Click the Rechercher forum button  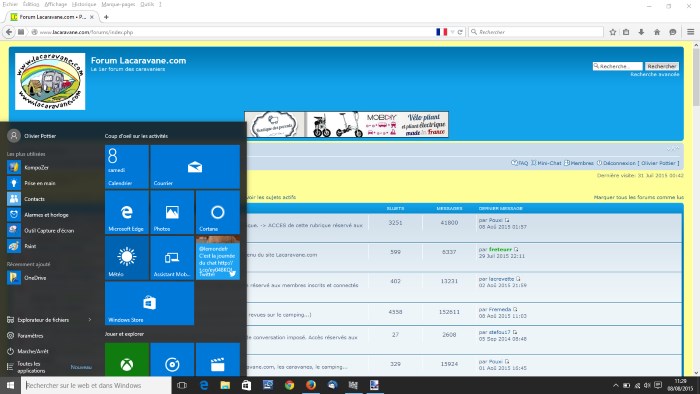pos(662,66)
